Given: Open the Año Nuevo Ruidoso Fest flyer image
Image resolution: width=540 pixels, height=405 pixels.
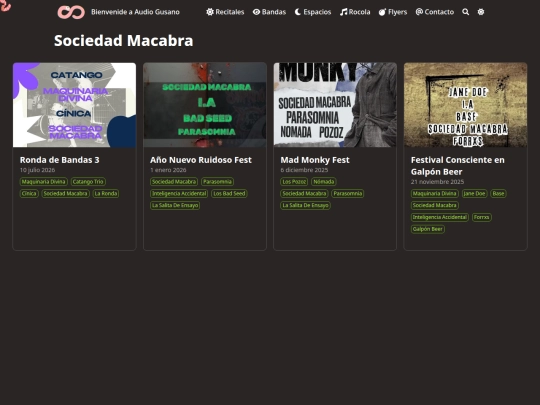Looking at the screenshot, I should tap(205, 105).
